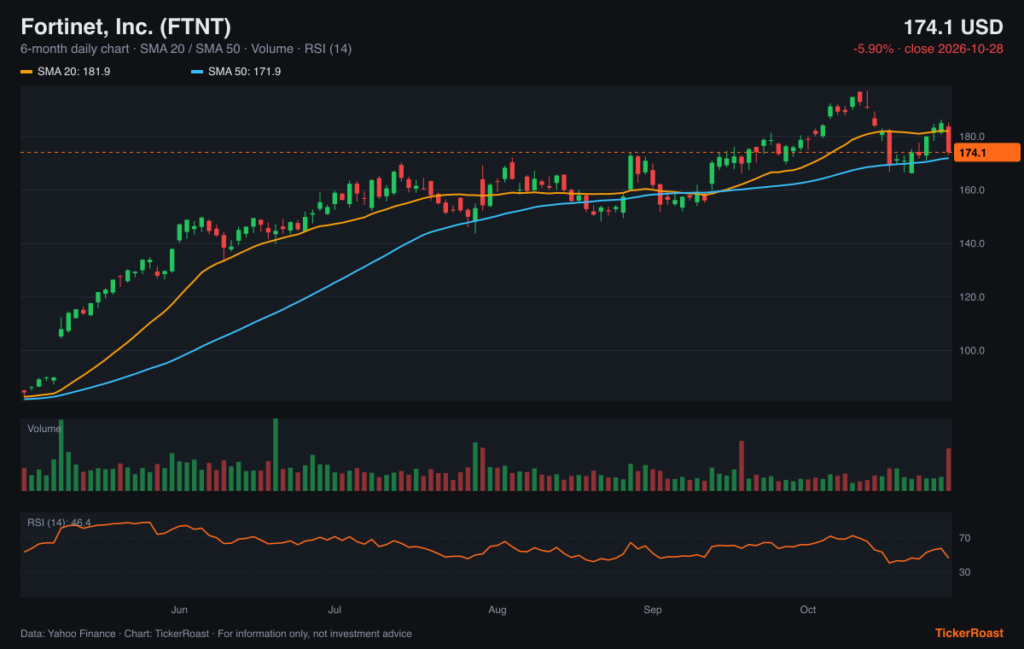Click the 160.0 price axis label

click(x=972, y=190)
